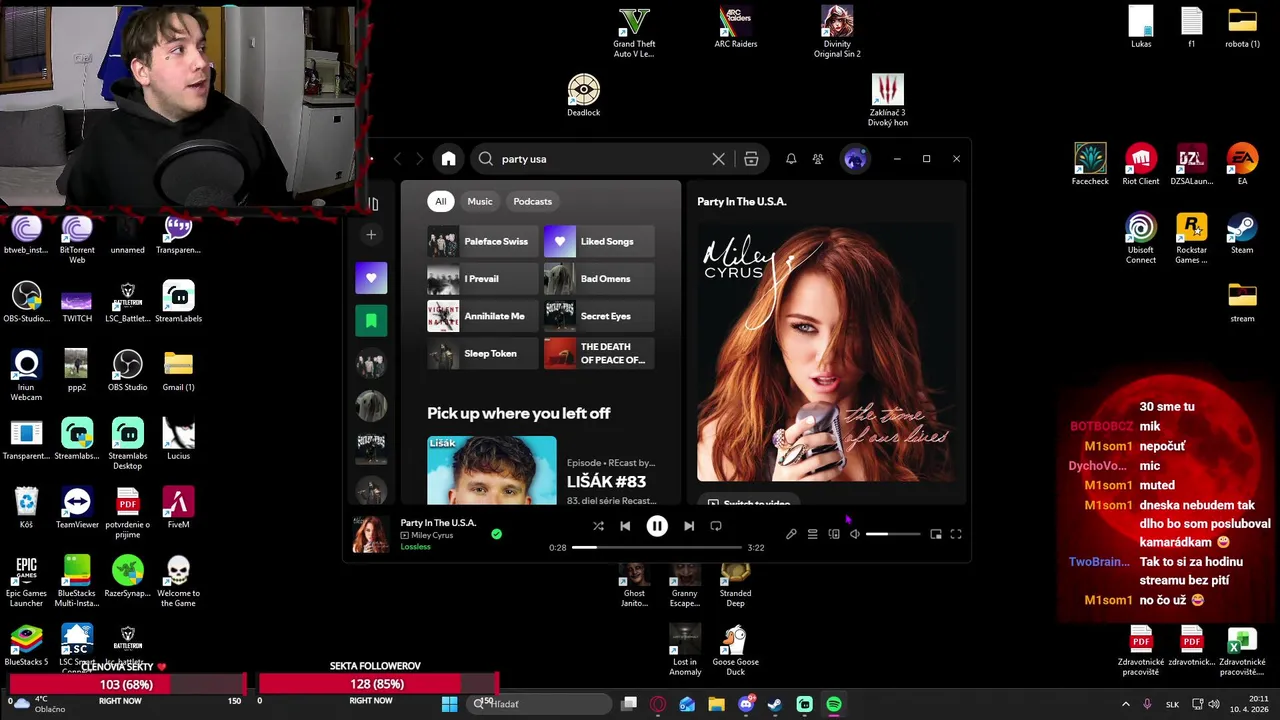Open Spotify notifications bell
Image resolution: width=1280 pixels, height=720 pixels.
(791, 159)
